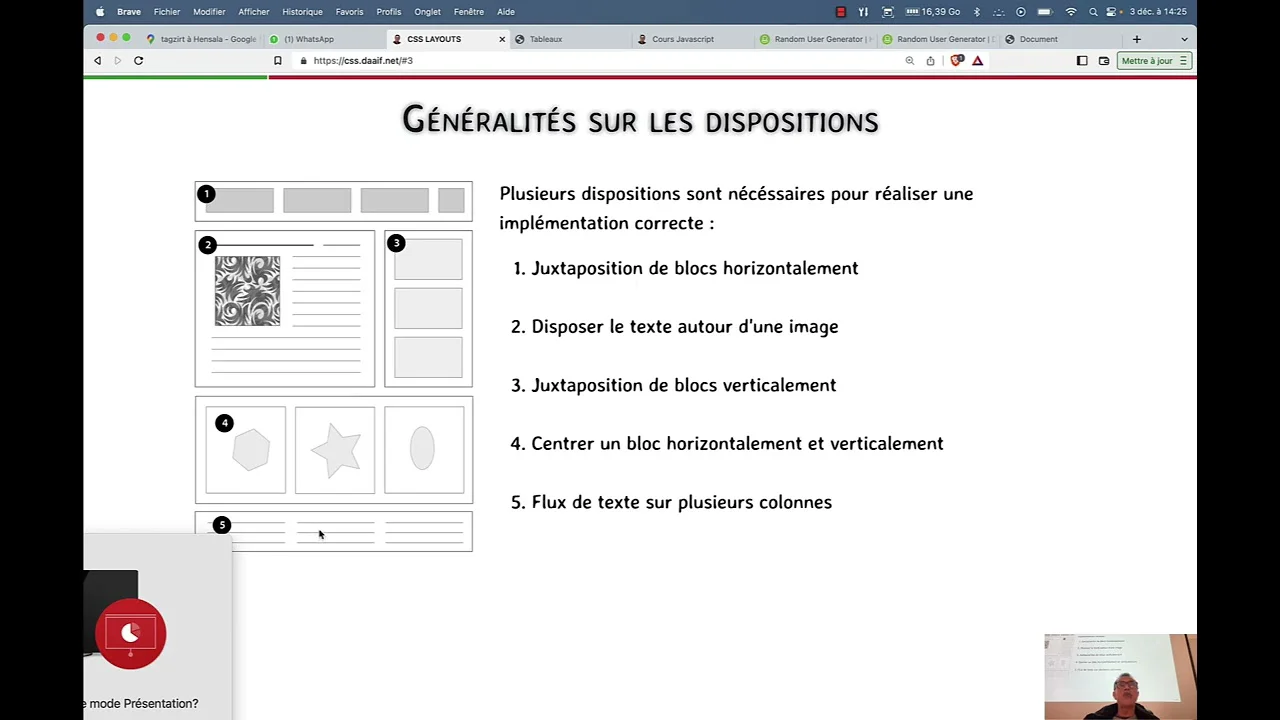Viewport: 1280px width, 720px height.
Task: Open the Fichier menu
Action: 167,12
